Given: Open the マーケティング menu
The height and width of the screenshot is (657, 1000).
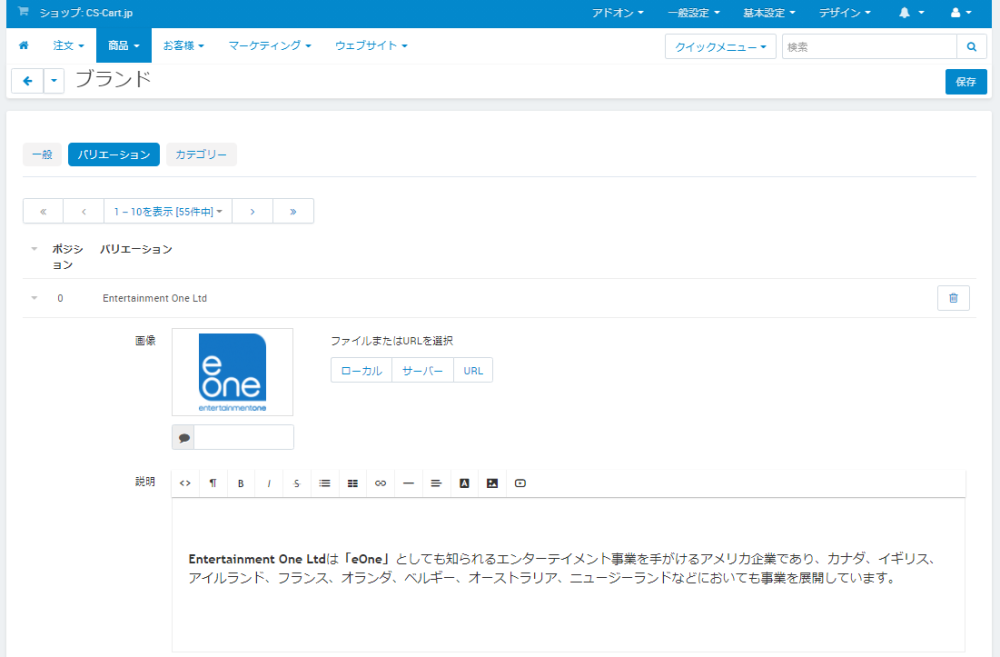Looking at the screenshot, I should tap(270, 45).
